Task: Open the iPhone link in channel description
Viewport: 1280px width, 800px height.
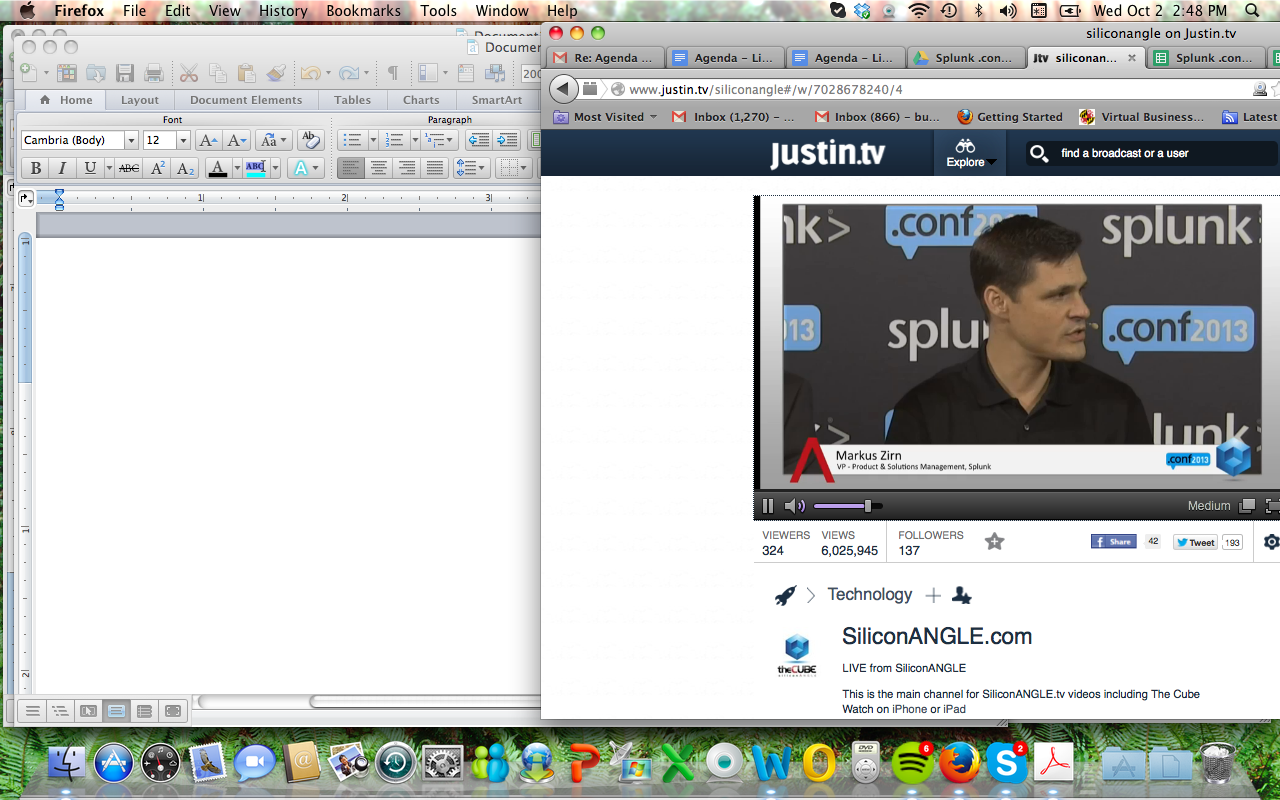Action: [x=909, y=709]
